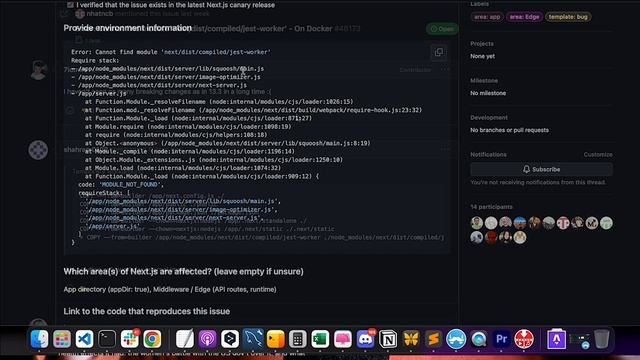This screenshot has width=640, height=360.
Task: Open Launchpad from the Dock
Action: click(x=62, y=339)
